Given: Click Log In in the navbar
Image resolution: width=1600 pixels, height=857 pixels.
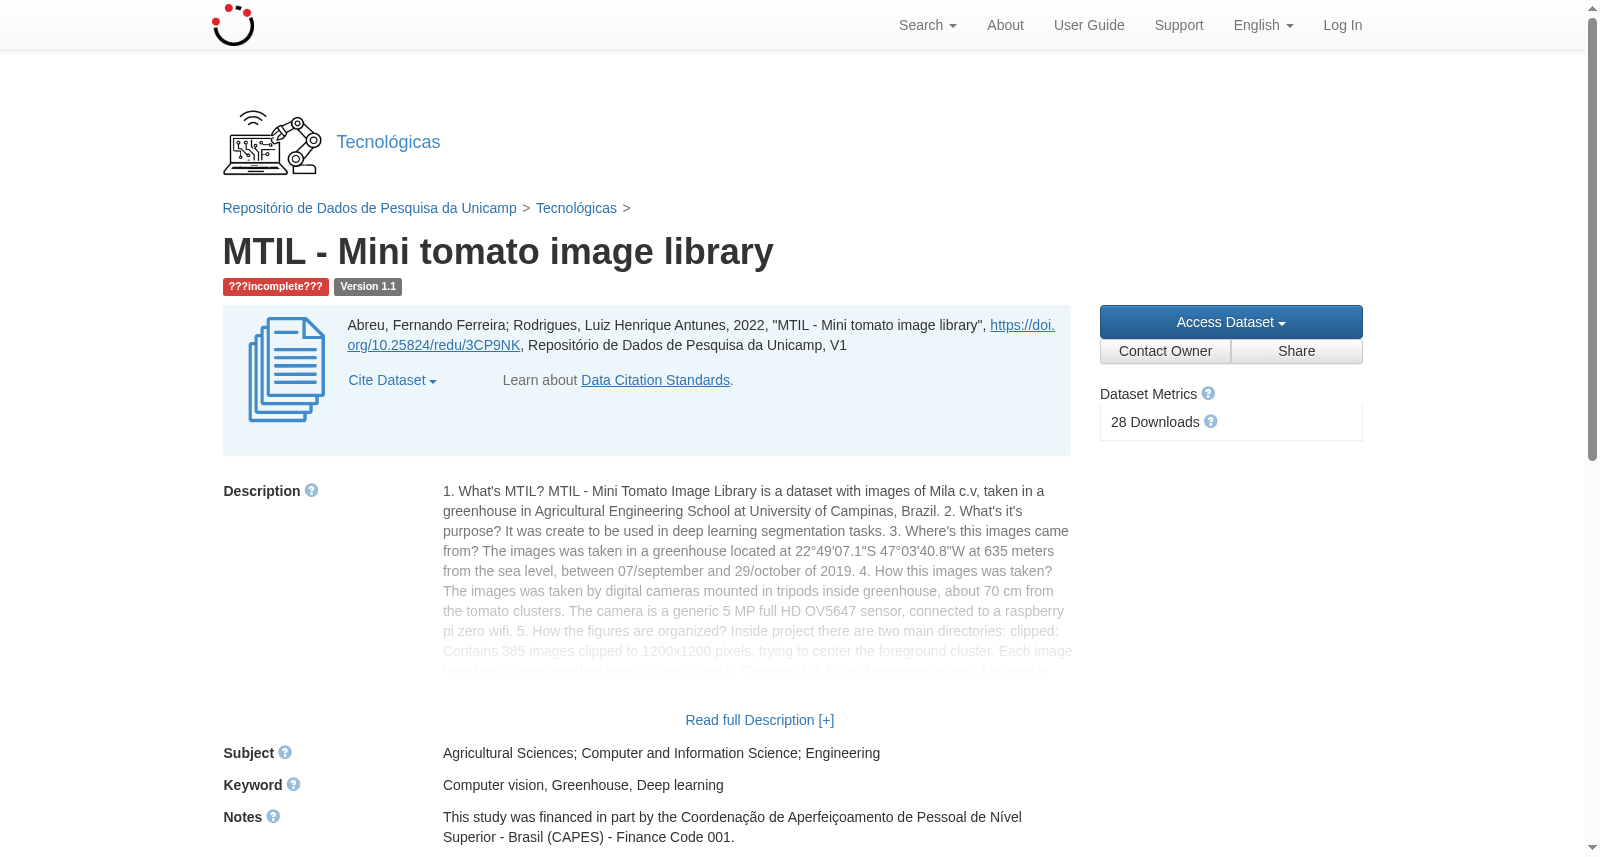Looking at the screenshot, I should [x=1342, y=25].
